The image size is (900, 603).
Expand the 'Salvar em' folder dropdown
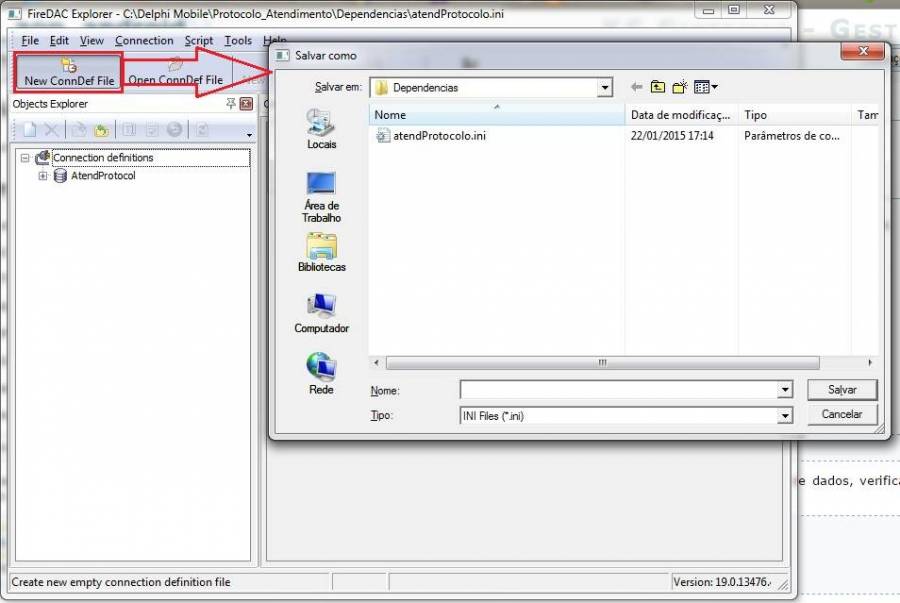click(x=604, y=88)
